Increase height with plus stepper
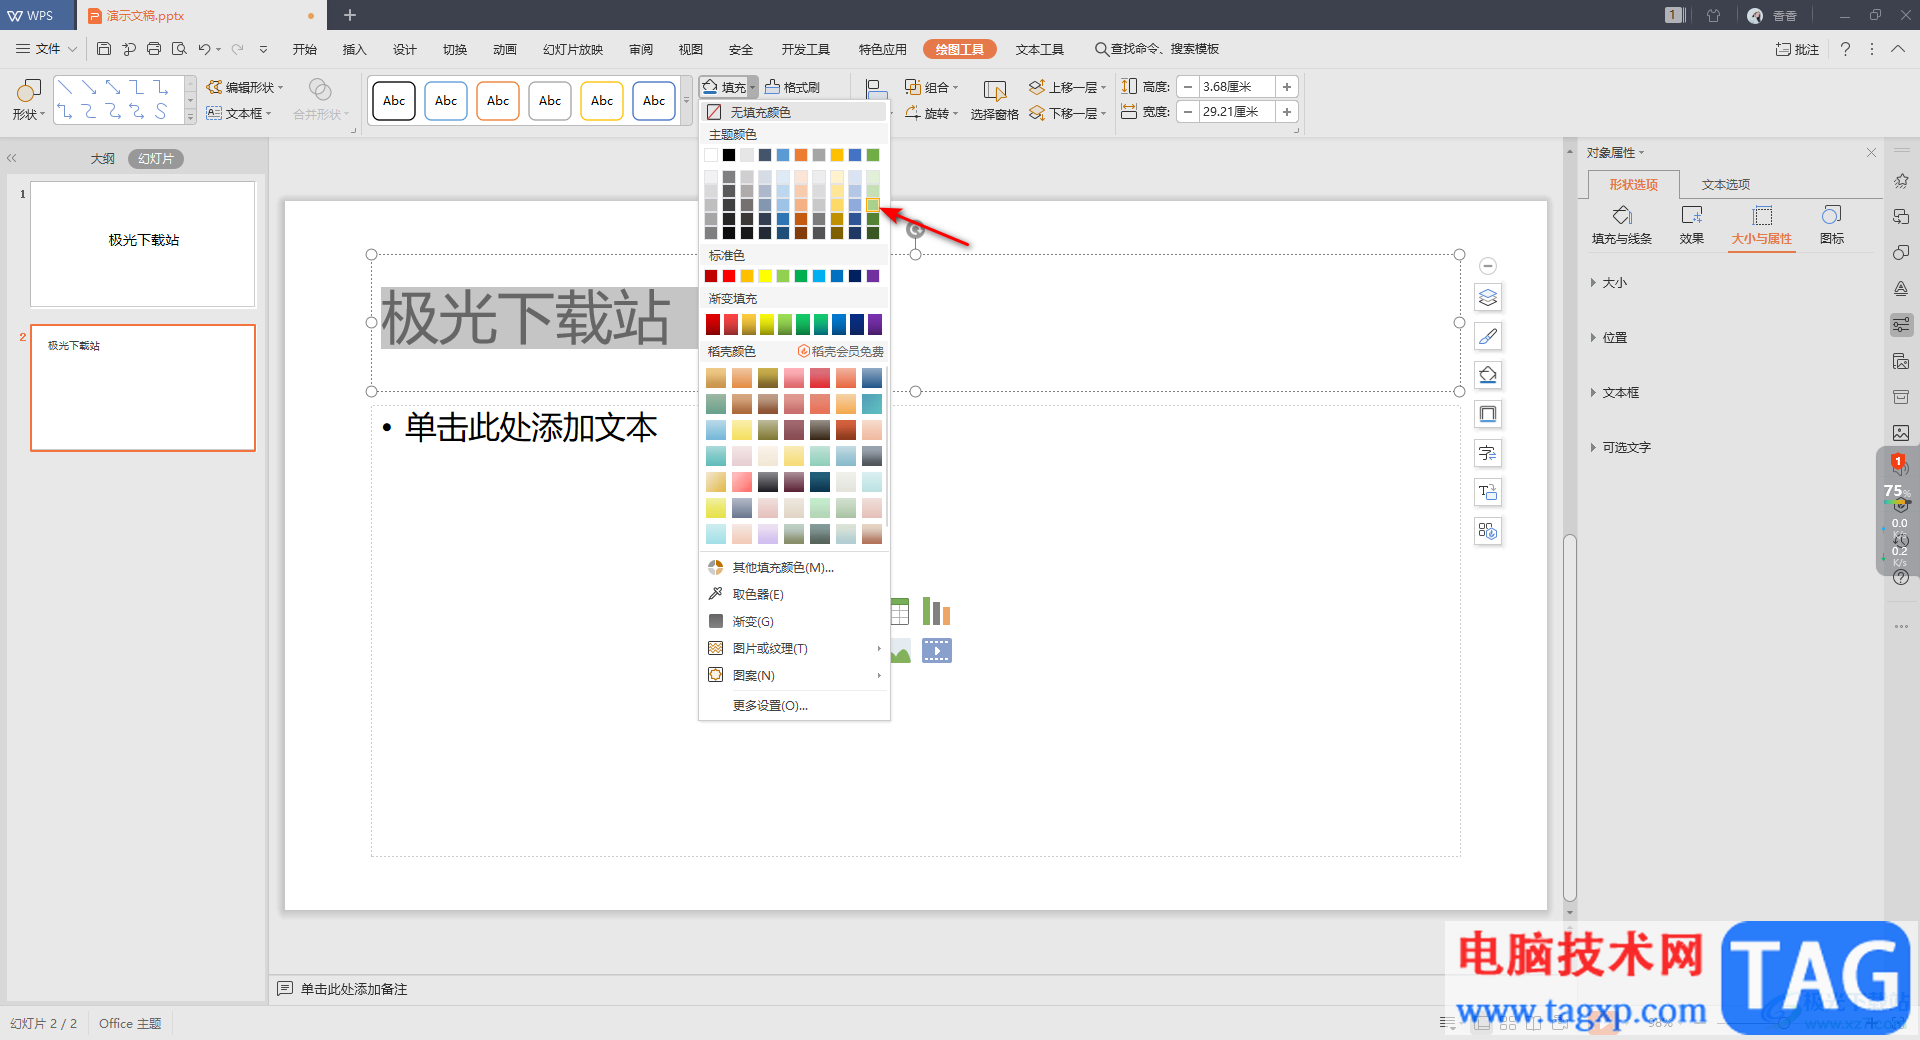 tap(1287, 87)
